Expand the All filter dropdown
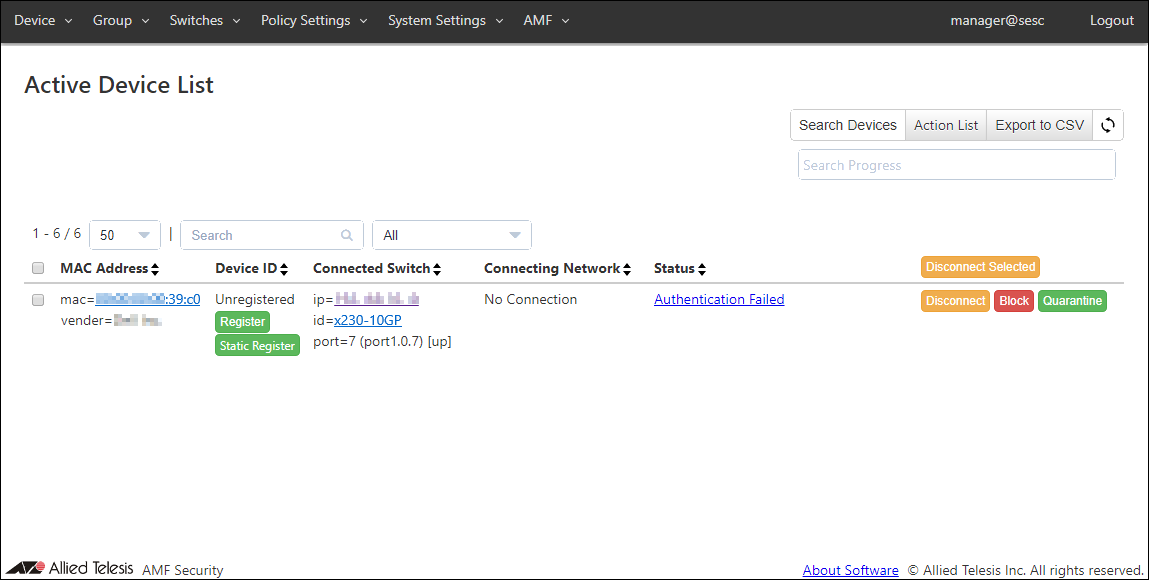The width and height of the screenshot is (1149, 580). [x=452, y=235]
